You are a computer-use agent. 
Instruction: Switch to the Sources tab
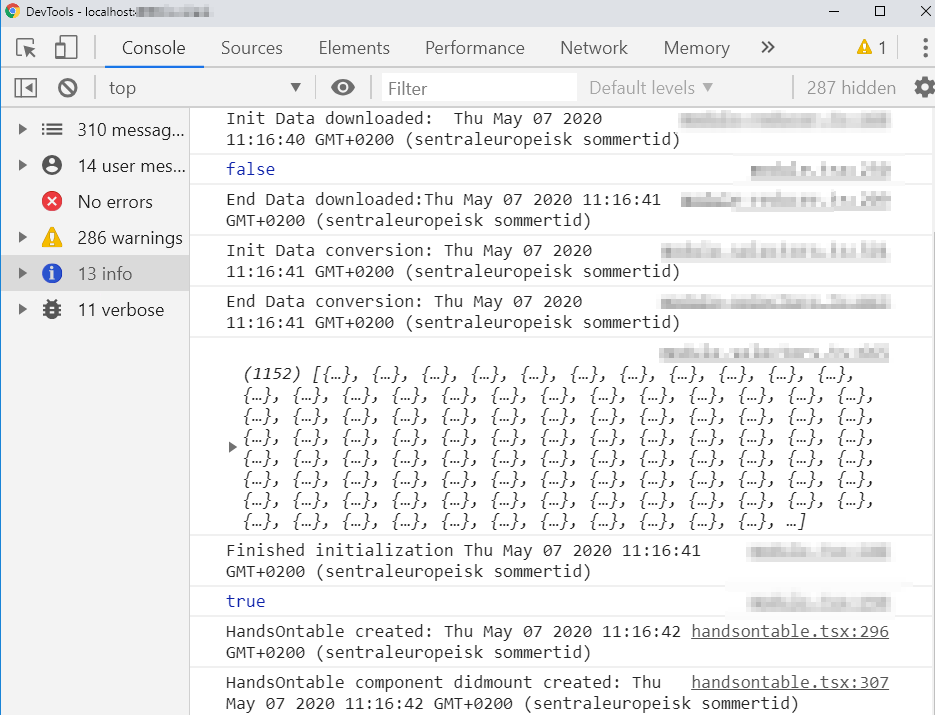[x=252, y=48]
